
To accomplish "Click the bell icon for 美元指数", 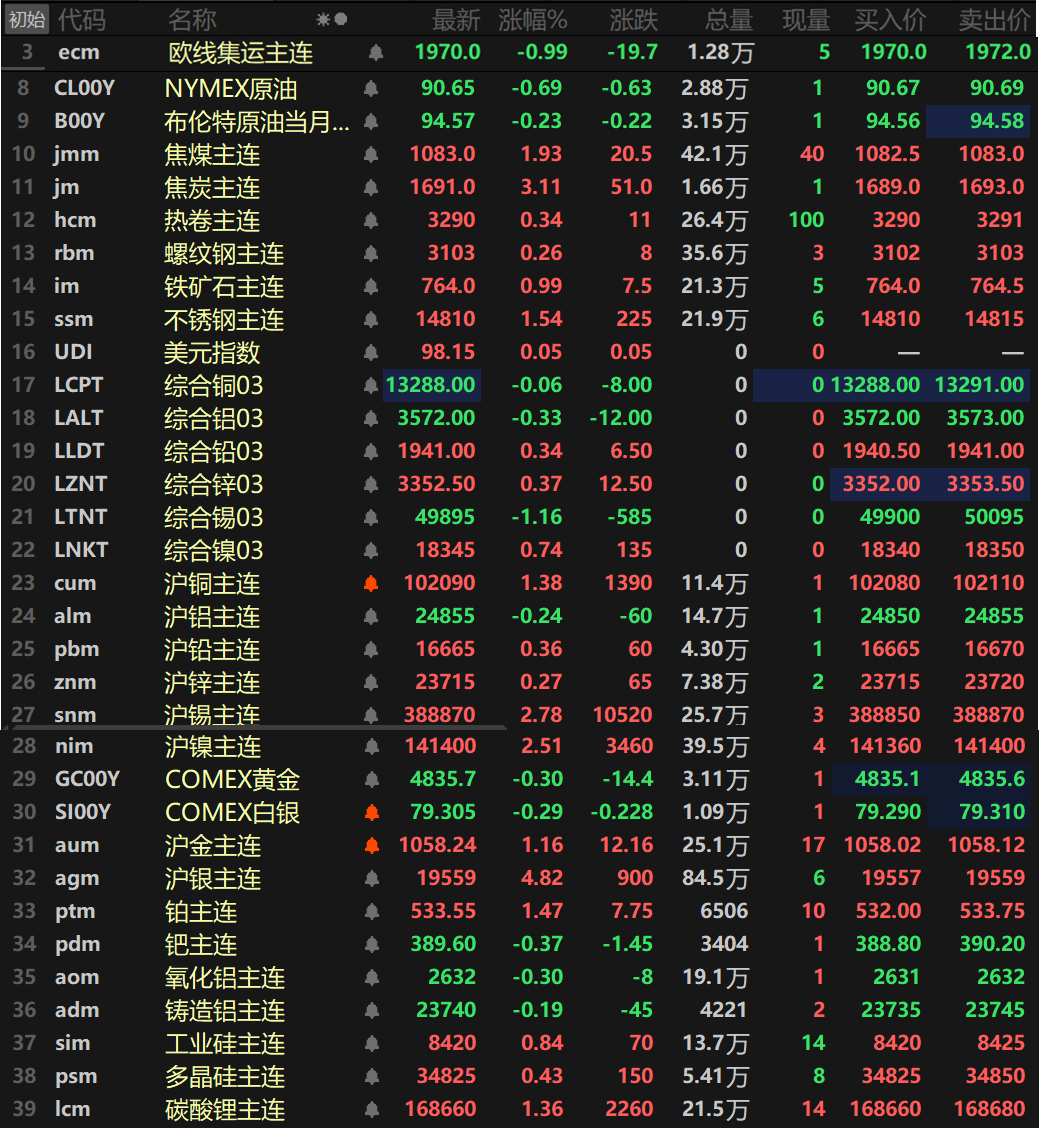I will 371,353.
